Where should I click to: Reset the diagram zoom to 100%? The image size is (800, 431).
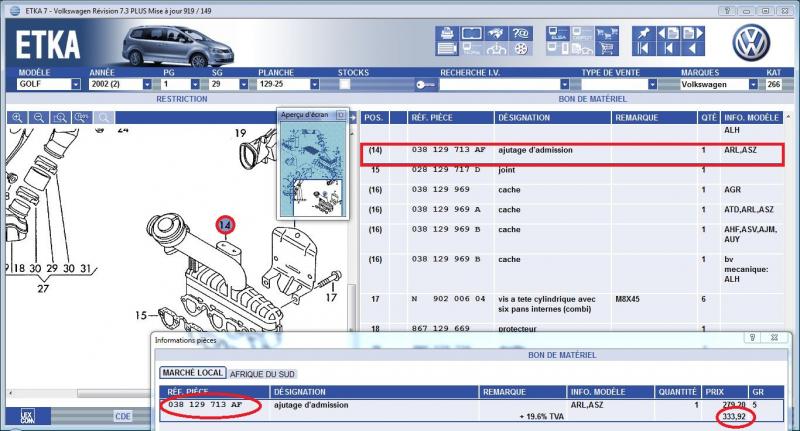(x=82, y=118)
